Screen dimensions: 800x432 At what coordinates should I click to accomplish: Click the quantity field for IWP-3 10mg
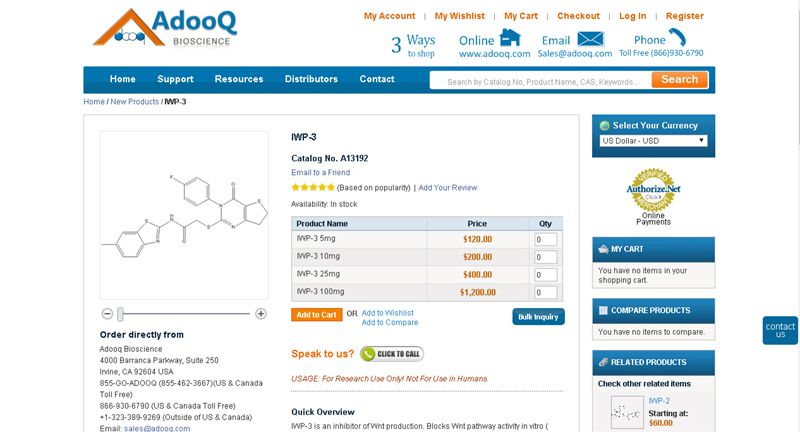pos(545,257)
